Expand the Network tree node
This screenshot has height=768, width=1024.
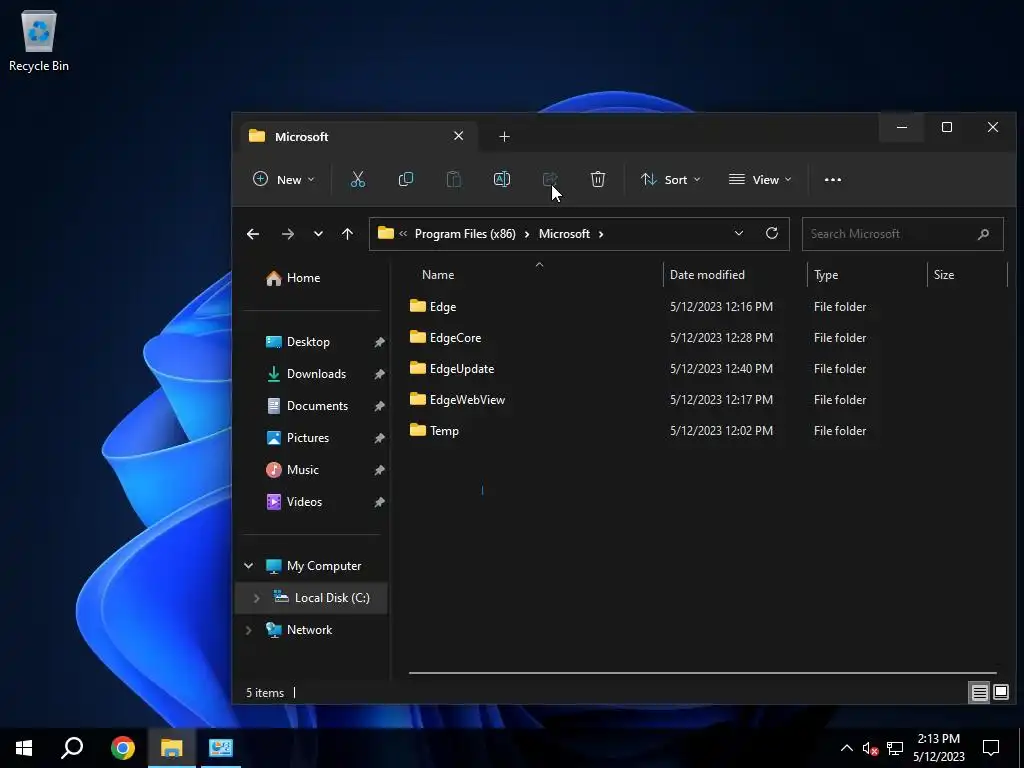(x=248, y=630)
